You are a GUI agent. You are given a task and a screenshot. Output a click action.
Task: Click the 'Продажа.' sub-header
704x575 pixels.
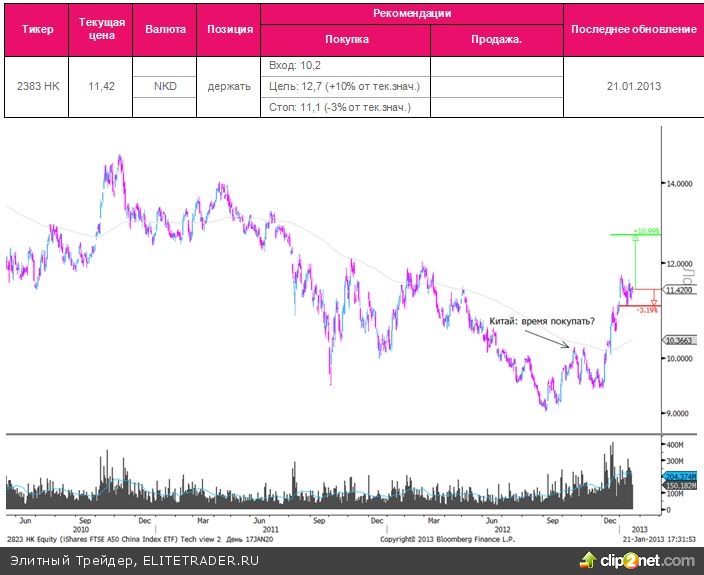pos(497,40)
